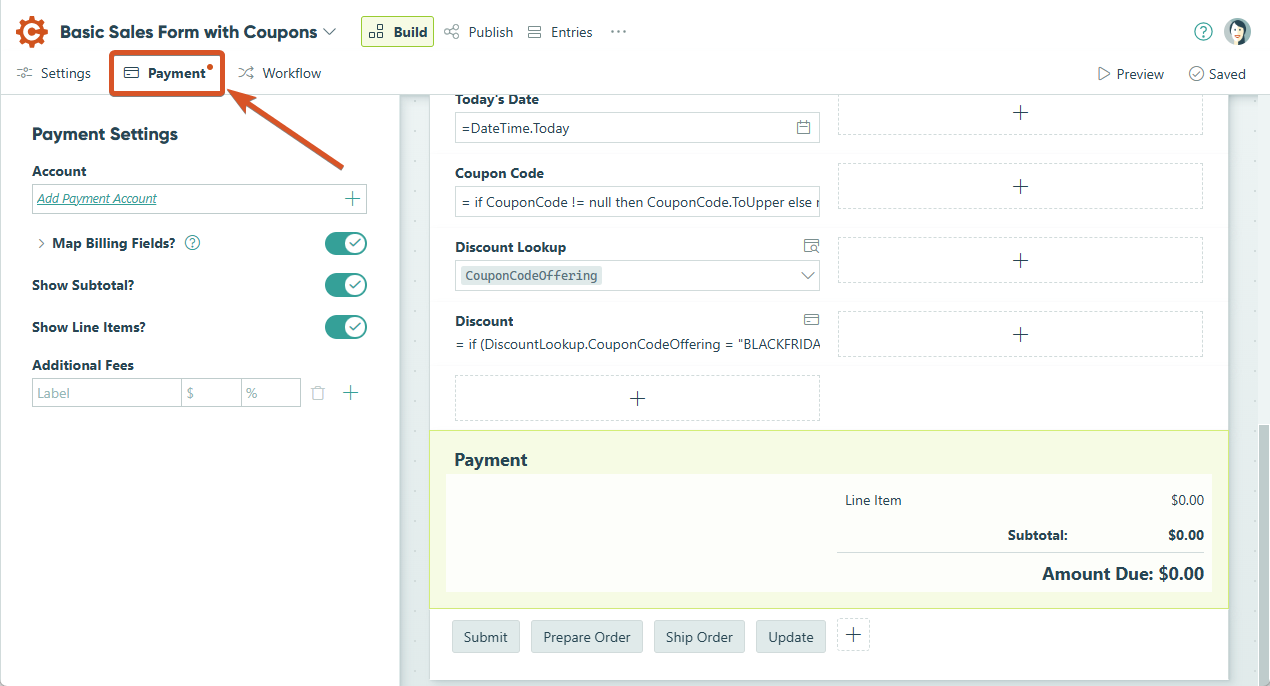This screenshot has width=1270, height=686.
Task: Click the Update button
Action: pyautogui.click(x=791, y=637)
